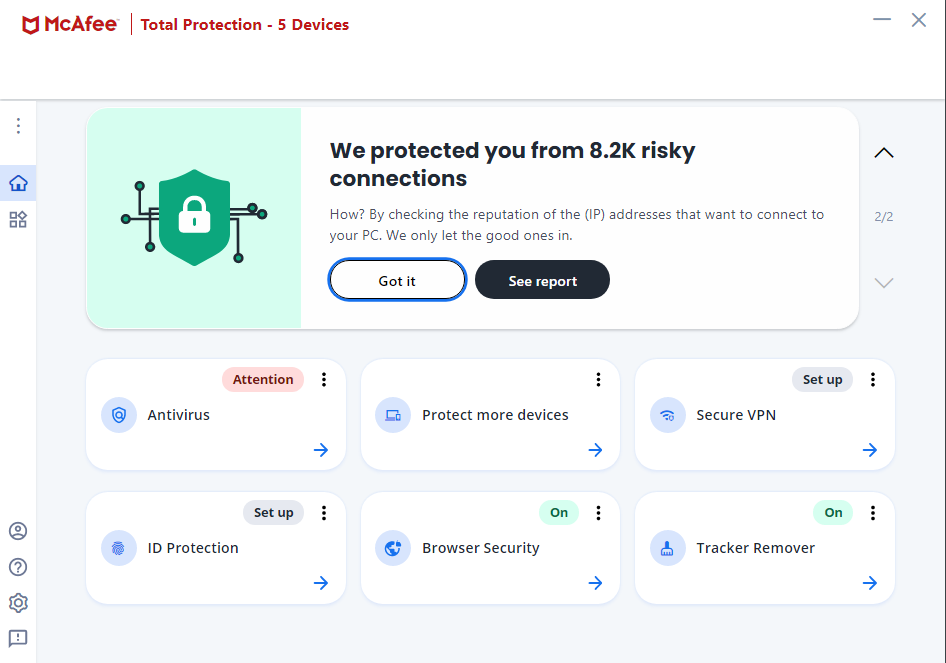Click the On status badge for Tracker Remover

[833, 513]
